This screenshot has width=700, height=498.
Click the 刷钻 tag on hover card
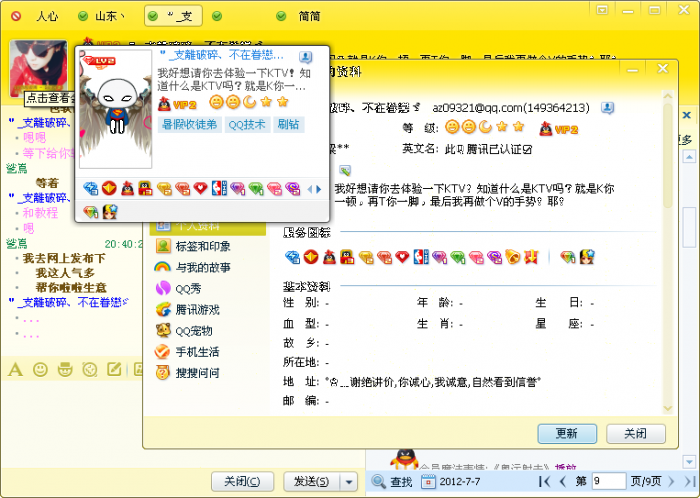(x=288, y=124)
